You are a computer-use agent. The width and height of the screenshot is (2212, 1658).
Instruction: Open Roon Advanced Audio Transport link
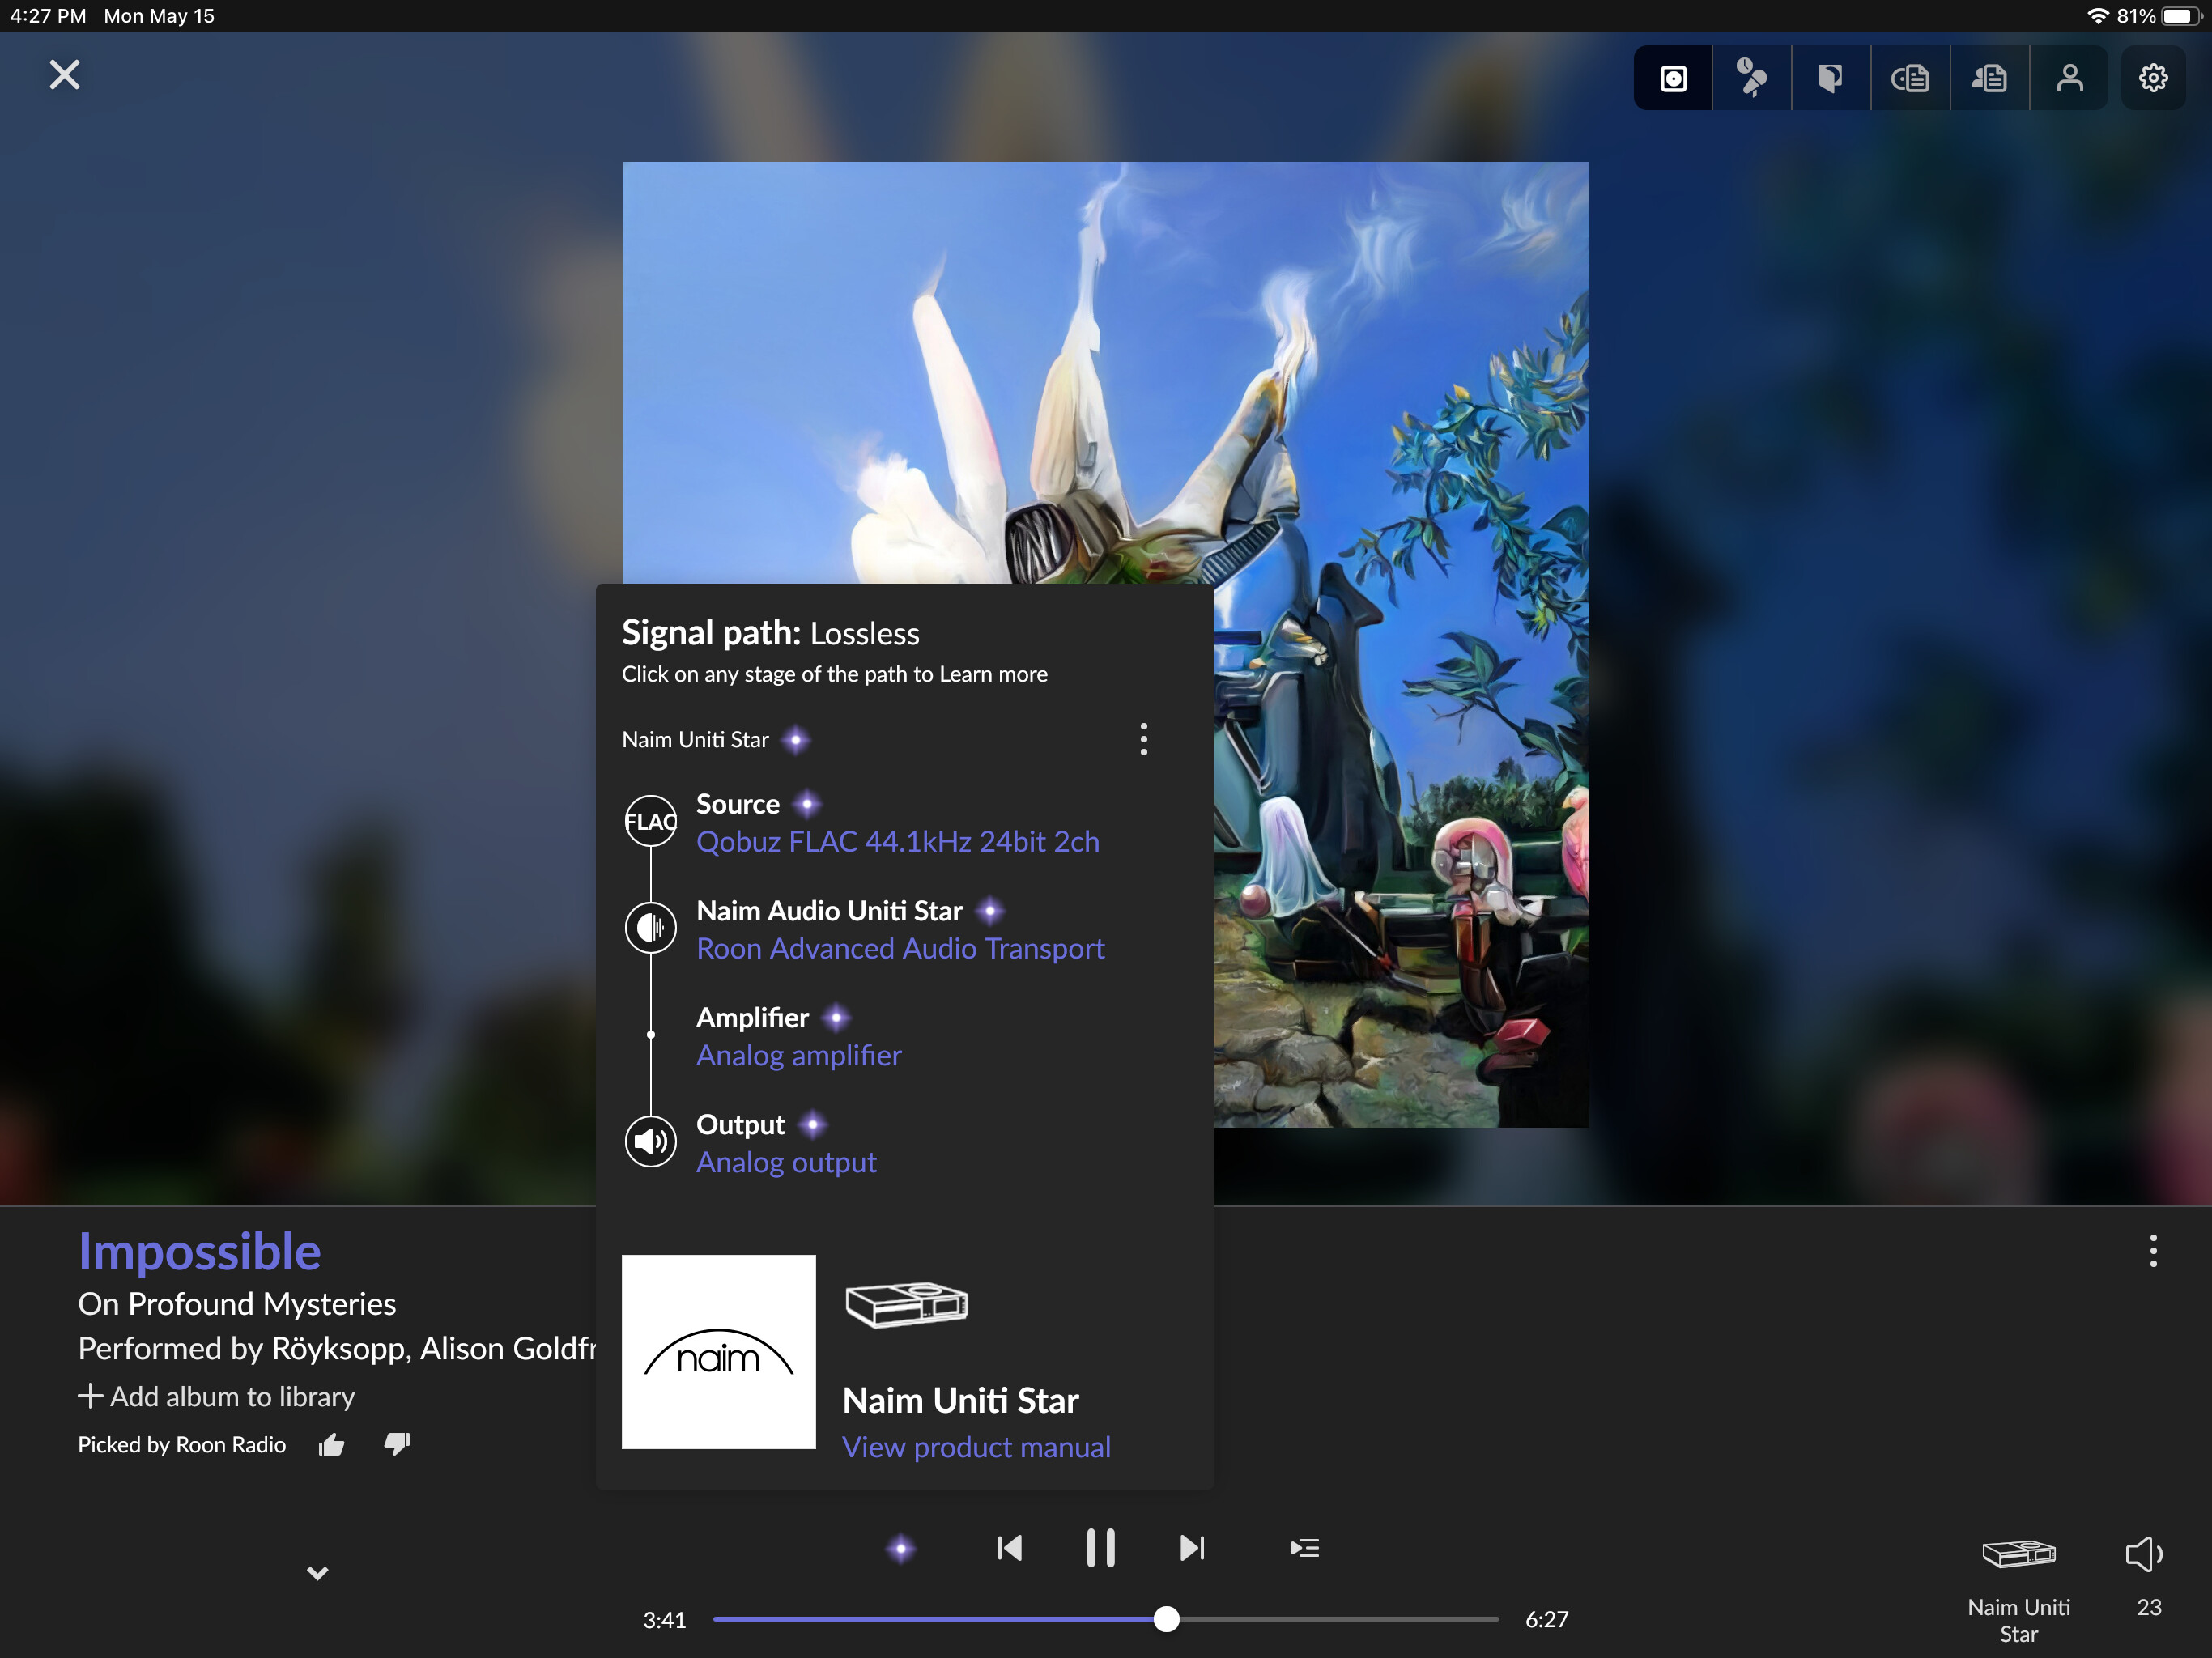[x=900, y=949]
